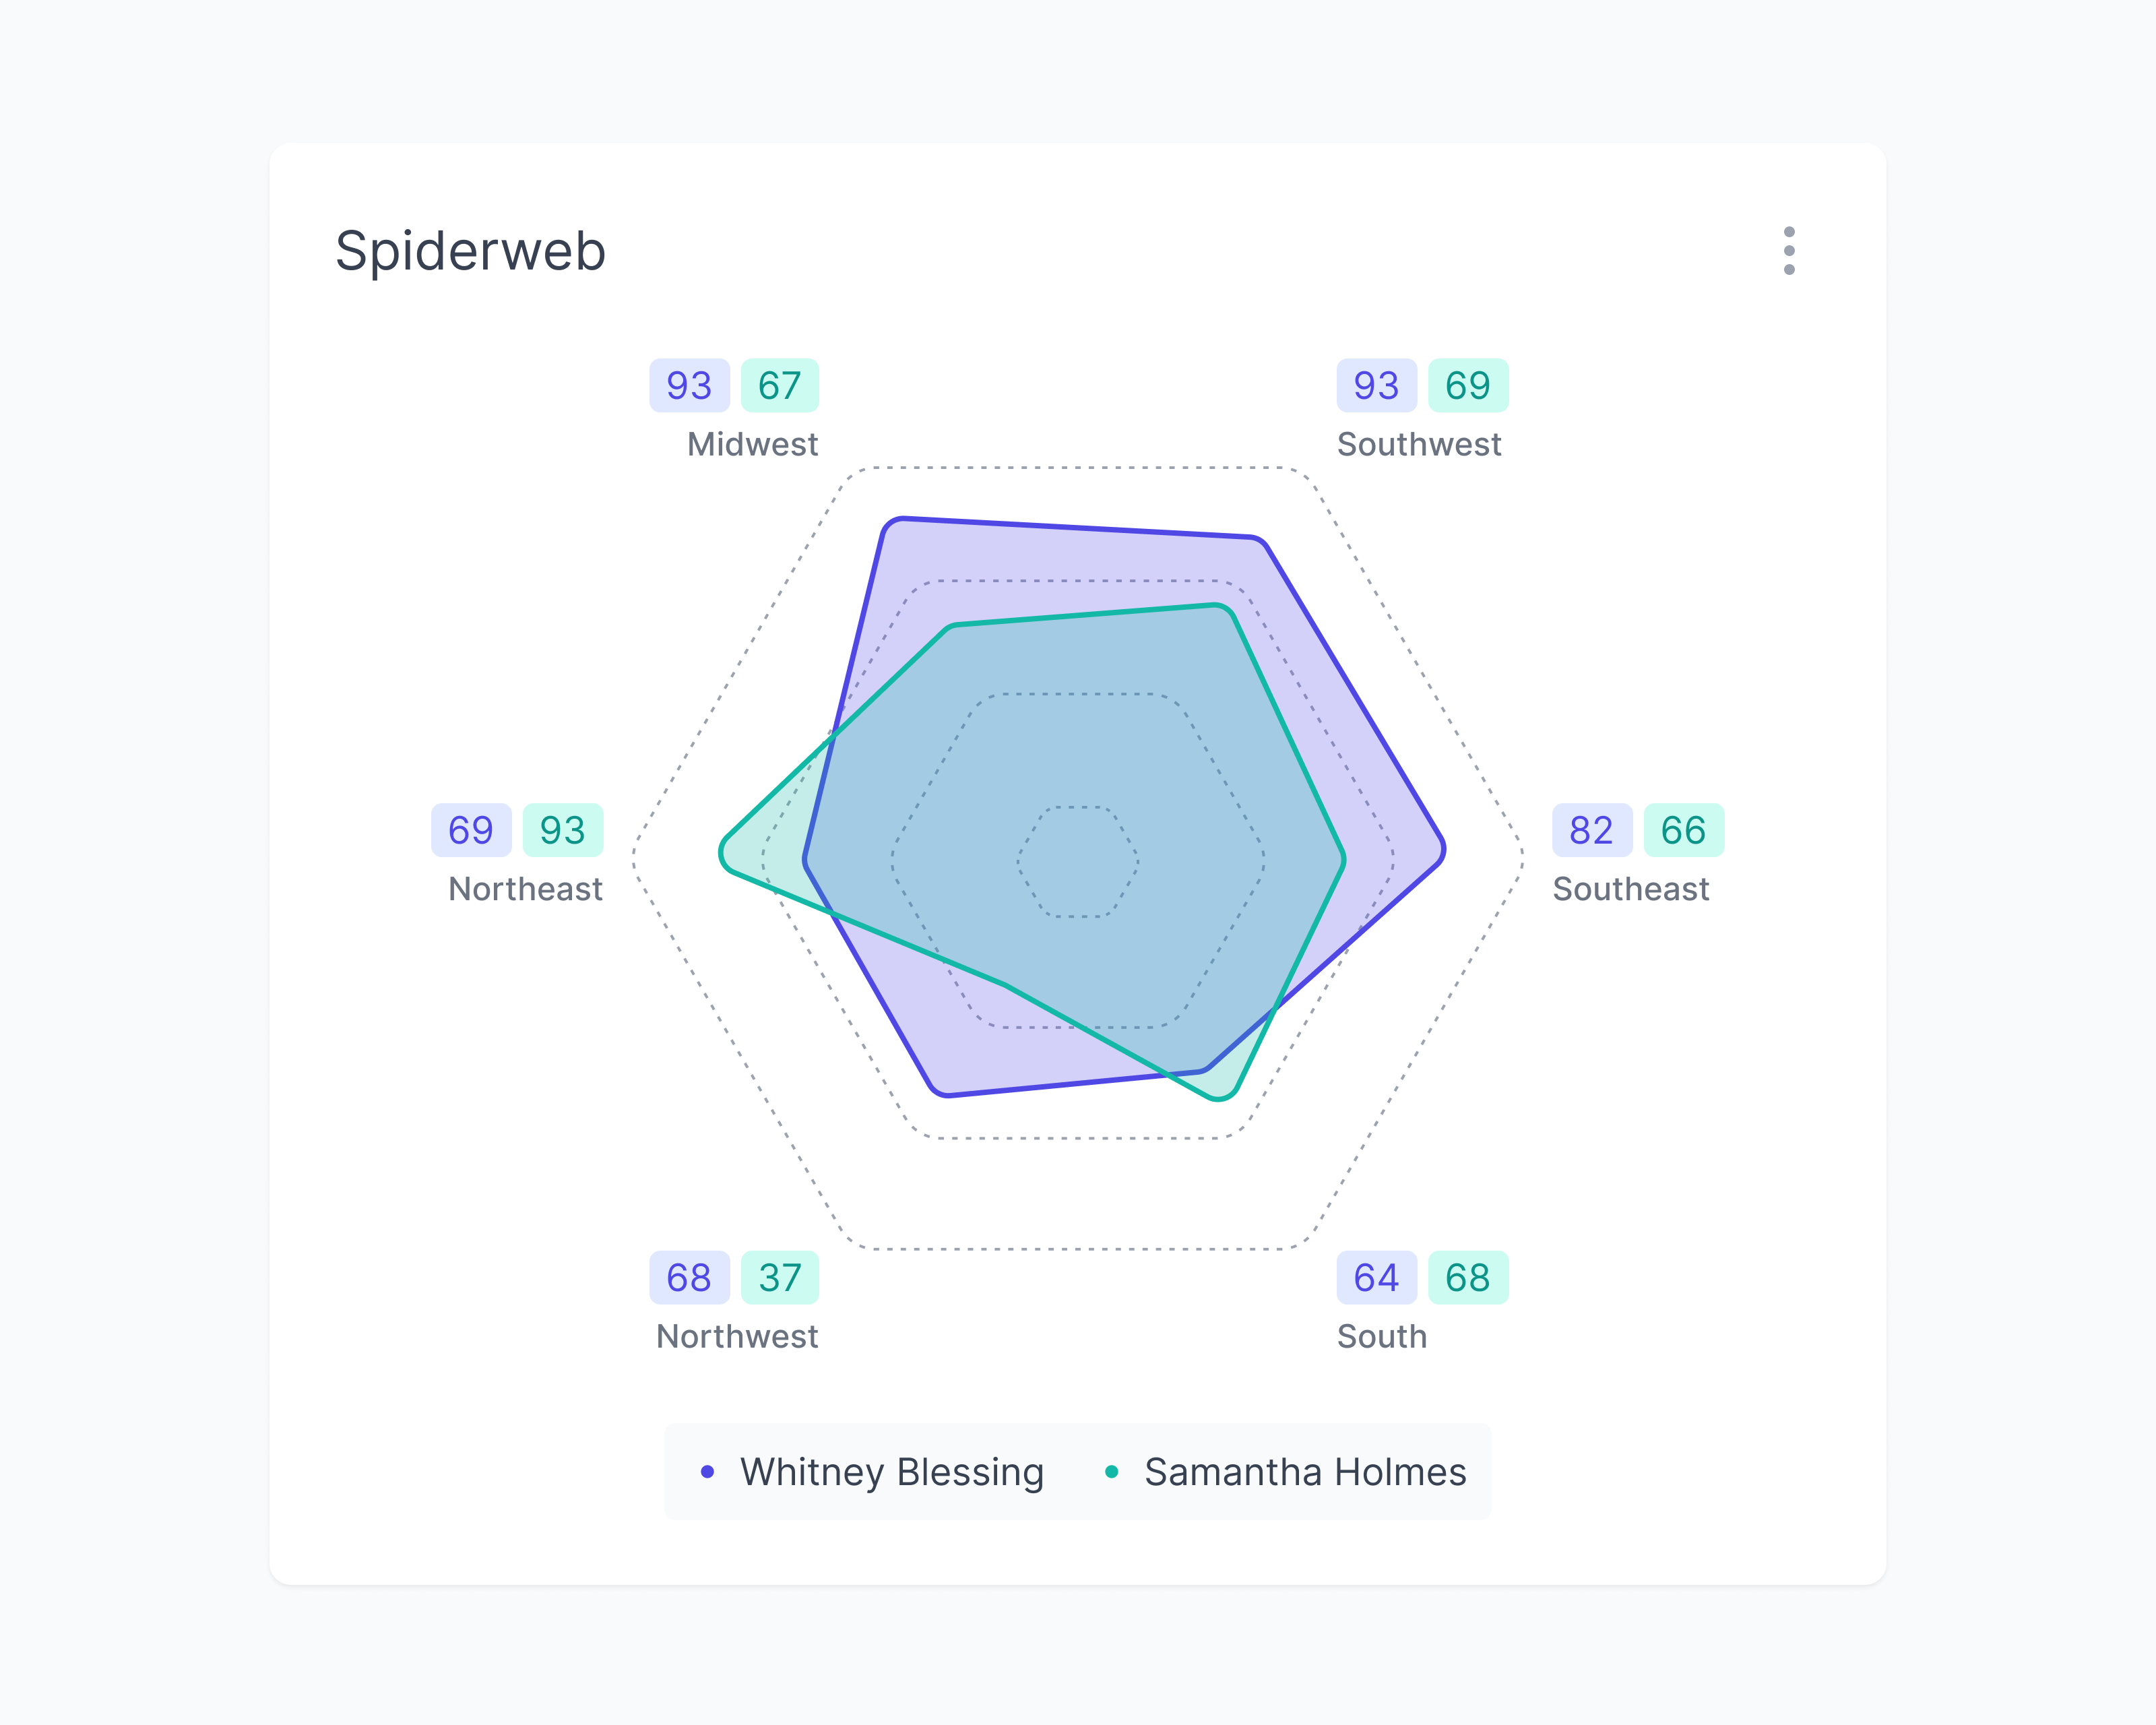
Task: Click the Northwest axis label
Action: [737, 1336]
